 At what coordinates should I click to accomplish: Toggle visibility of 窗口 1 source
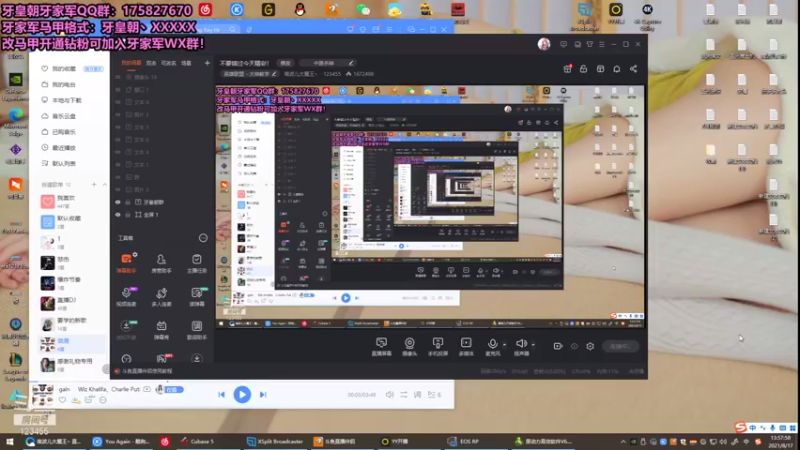[x=118, y=90]
